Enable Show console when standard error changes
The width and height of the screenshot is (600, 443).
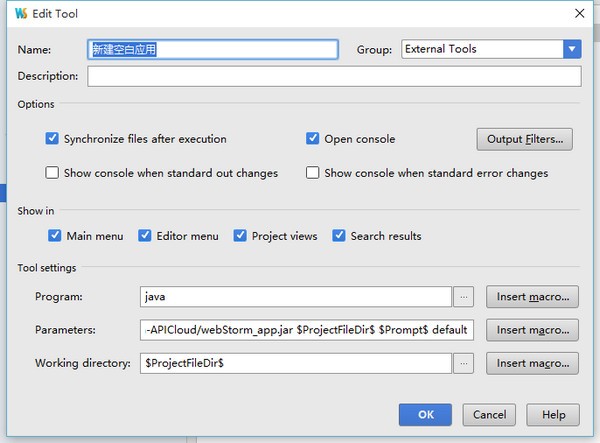(313, 173)
